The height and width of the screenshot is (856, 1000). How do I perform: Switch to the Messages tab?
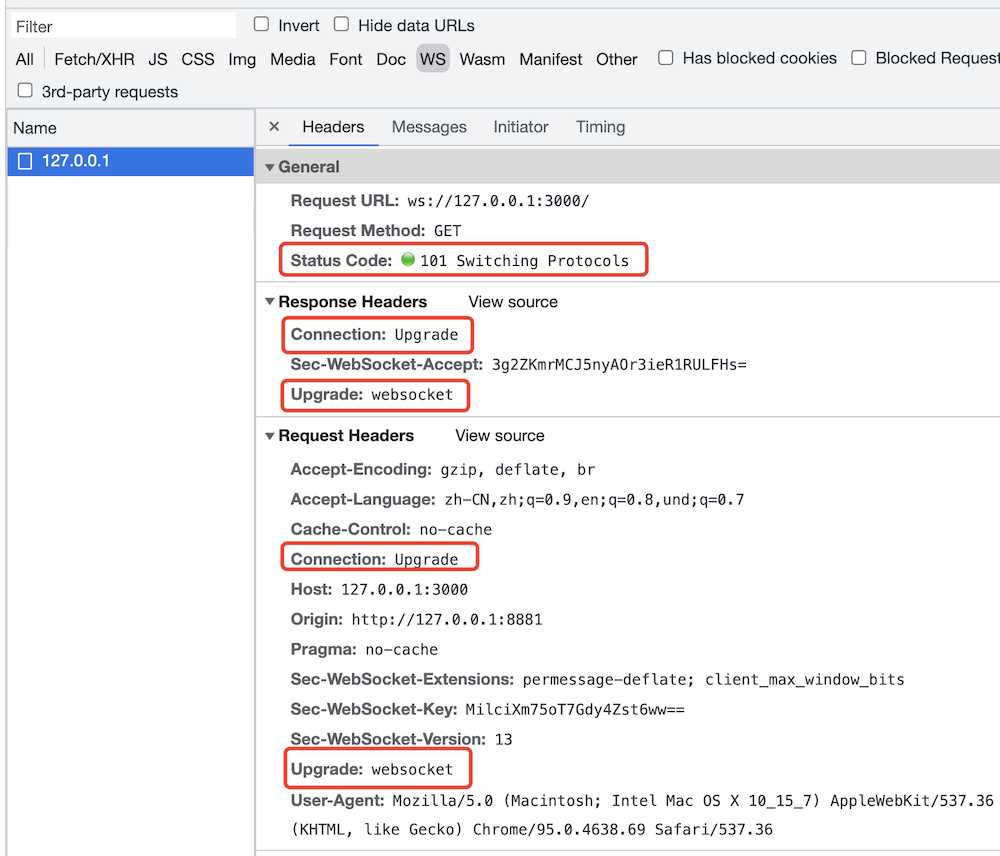429,127
